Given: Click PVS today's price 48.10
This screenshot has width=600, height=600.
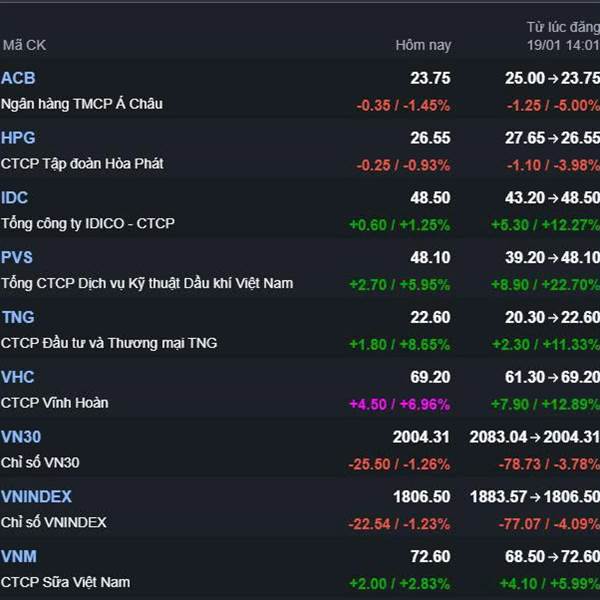Looking at the screenshot, I should [430, 258].
